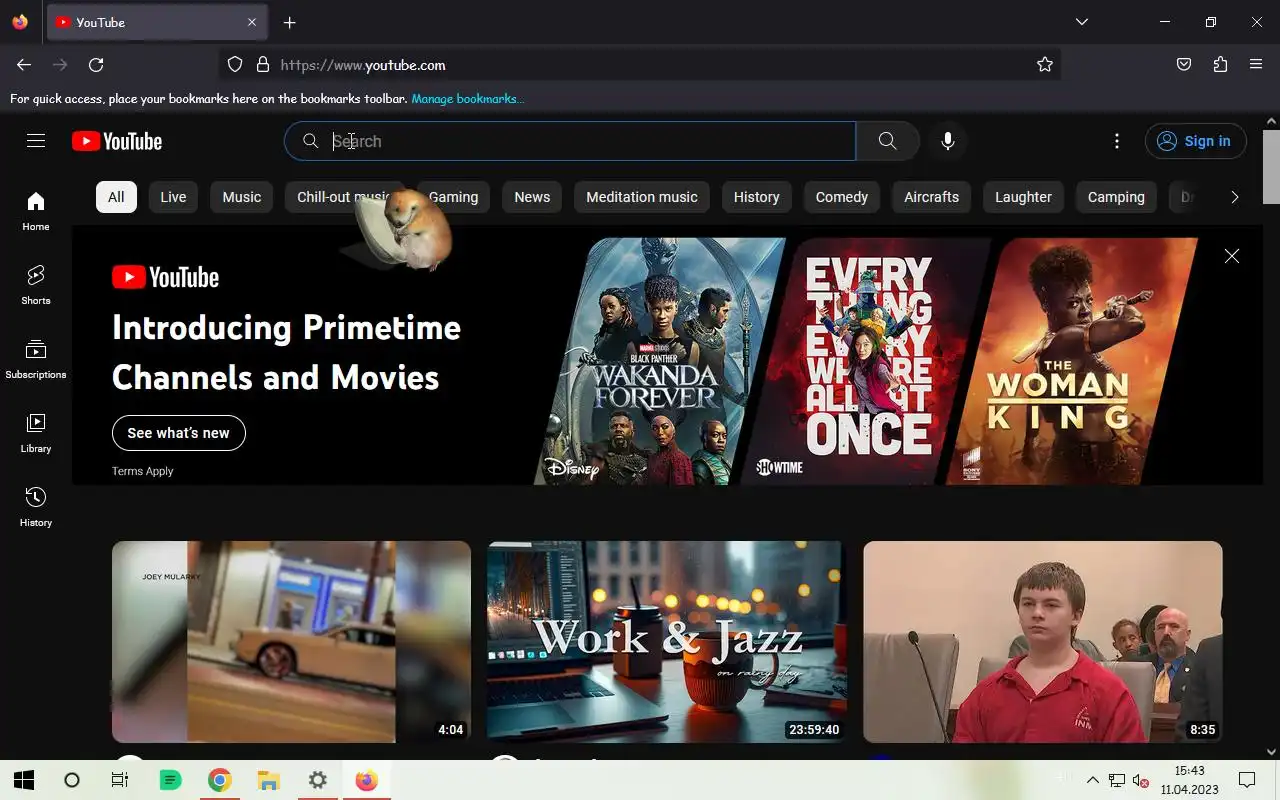This screenshot has width=1280, height=800.
Task: Open the Joey Mularky car video thumbnail
Action: (x=291, y=642)
